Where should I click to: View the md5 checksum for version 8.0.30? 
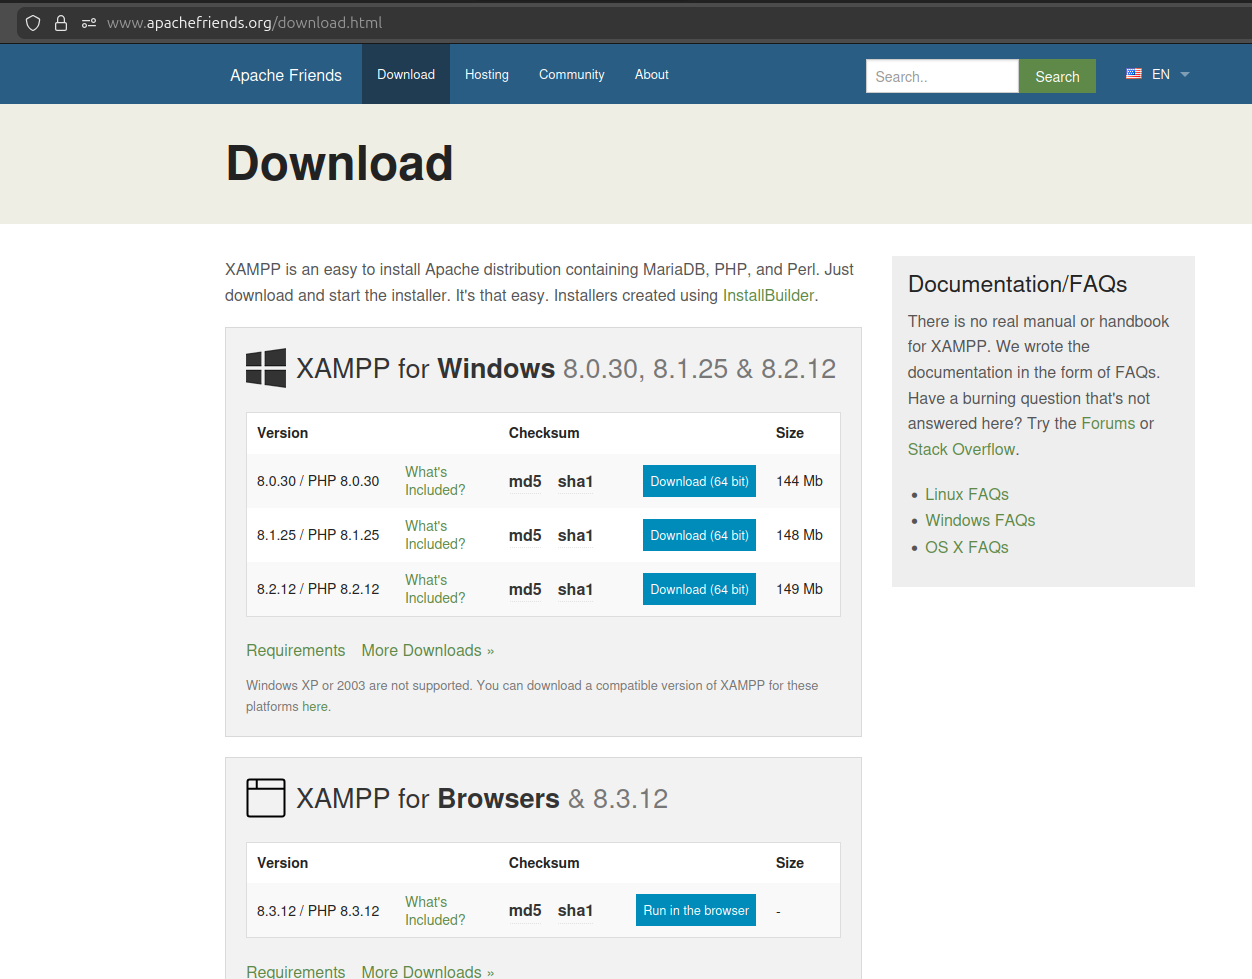525,481
